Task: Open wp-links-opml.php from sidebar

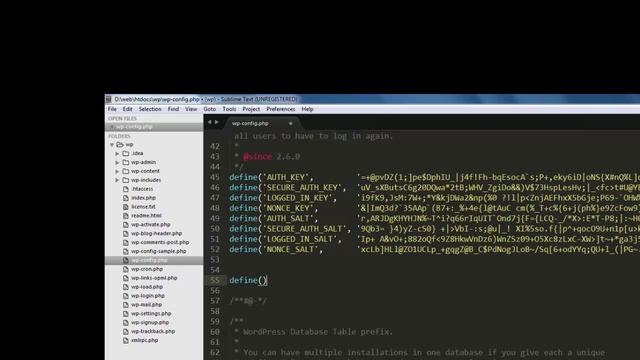Action: pos(154,278)
